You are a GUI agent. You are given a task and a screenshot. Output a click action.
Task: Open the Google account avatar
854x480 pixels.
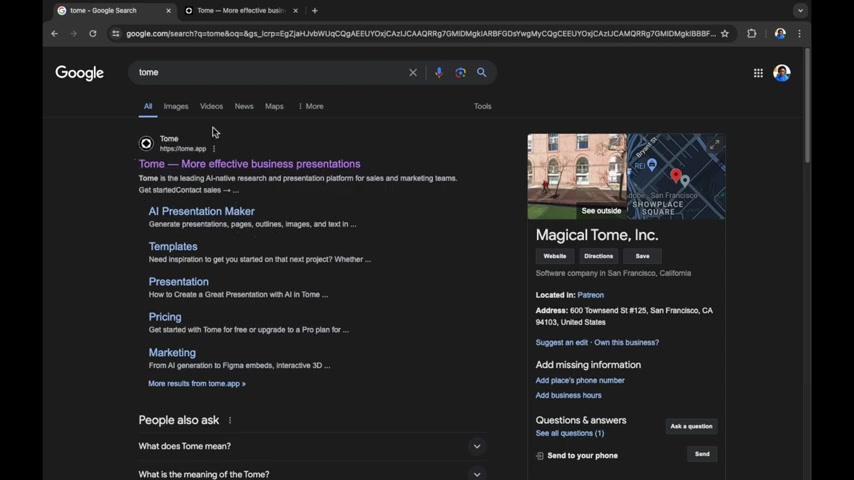click(782, 73)
